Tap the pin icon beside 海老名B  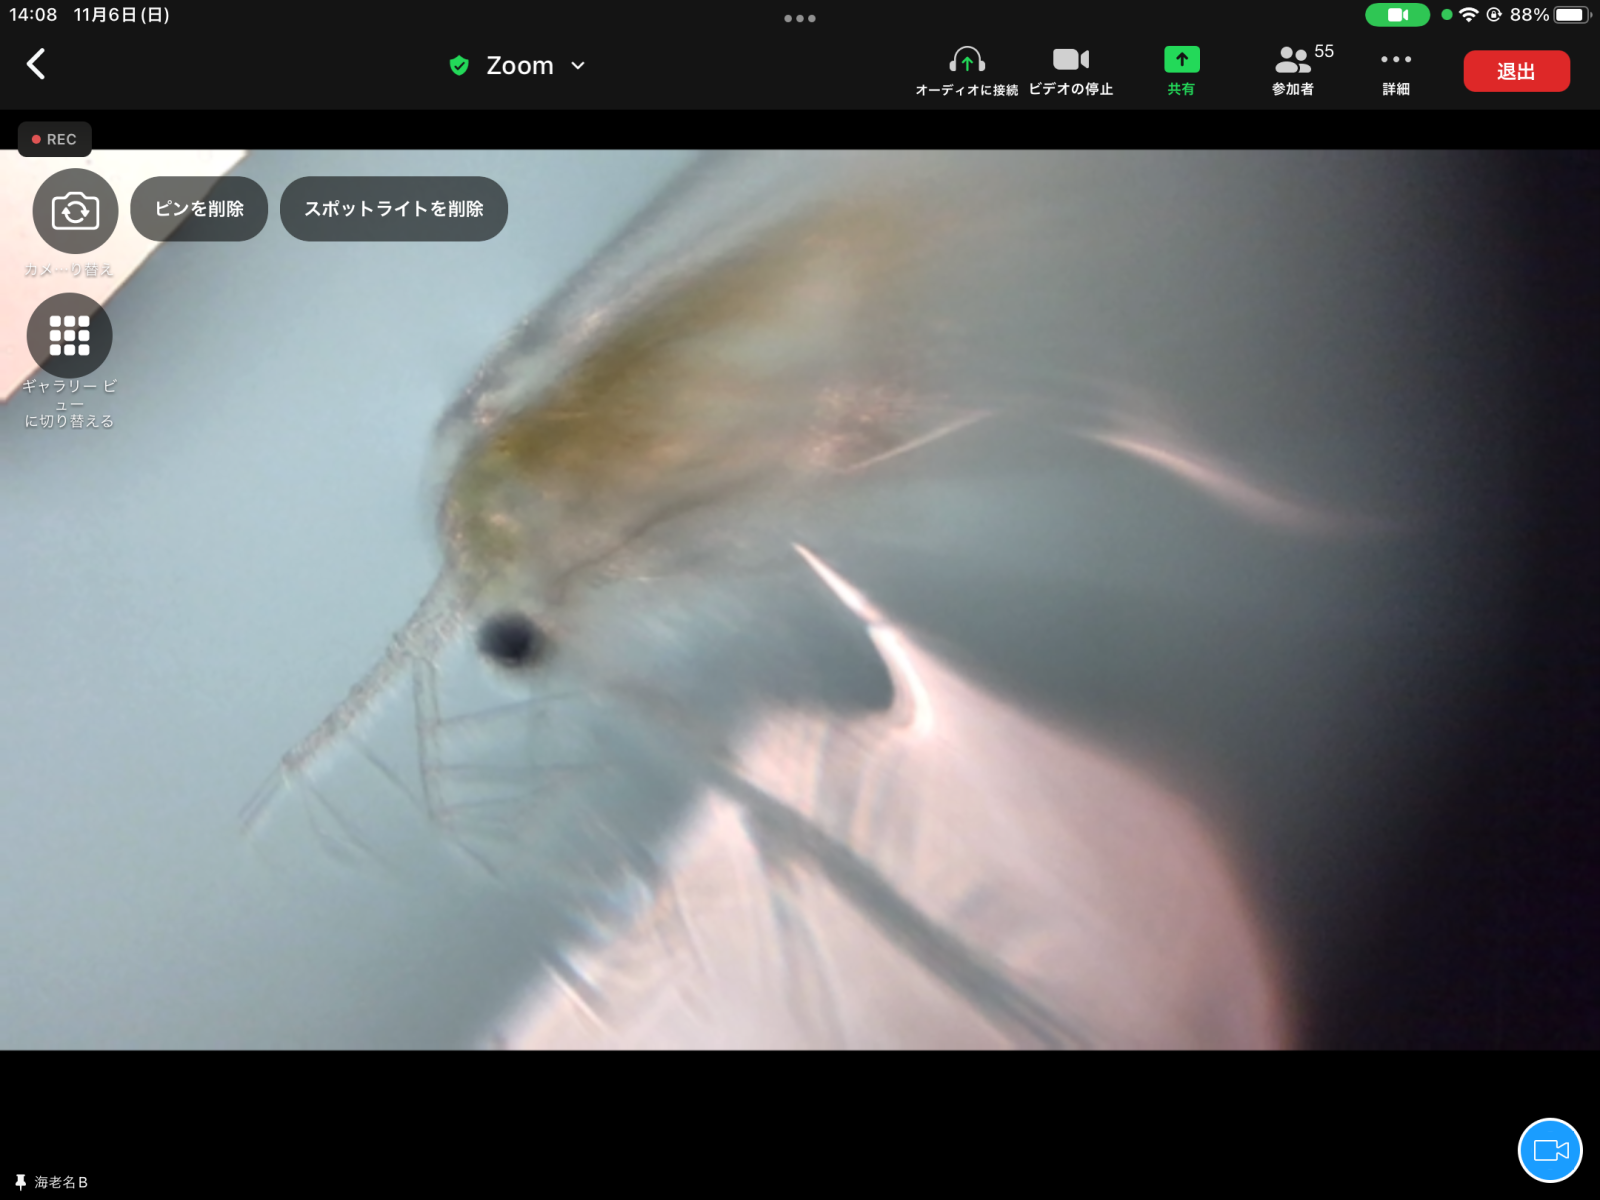point(20,1182)
